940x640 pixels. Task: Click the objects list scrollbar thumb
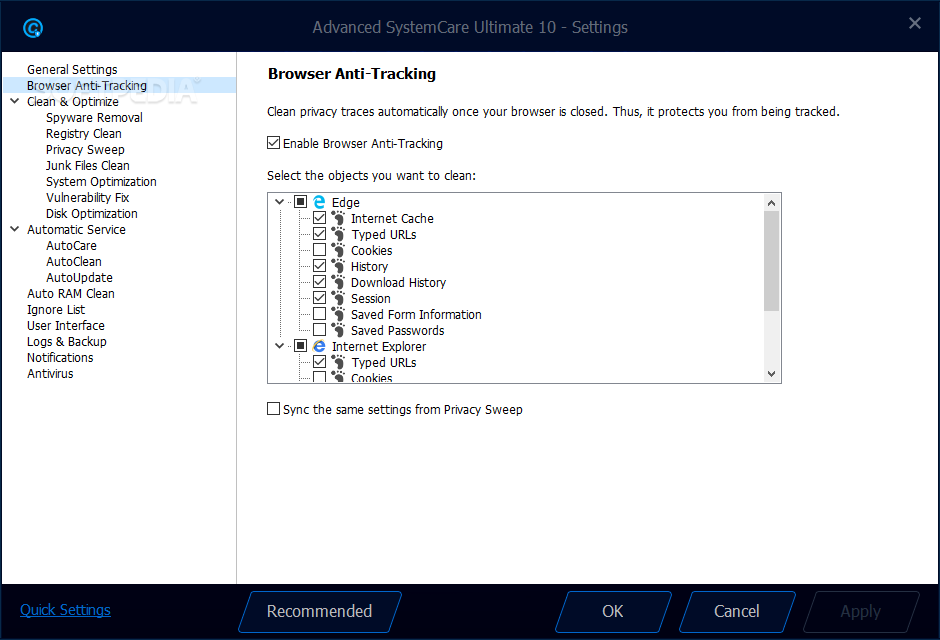pyautogui.click(x=772, y=261)
